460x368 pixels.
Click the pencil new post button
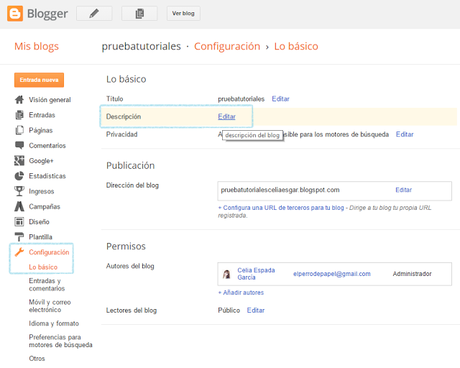coord(94,13)
